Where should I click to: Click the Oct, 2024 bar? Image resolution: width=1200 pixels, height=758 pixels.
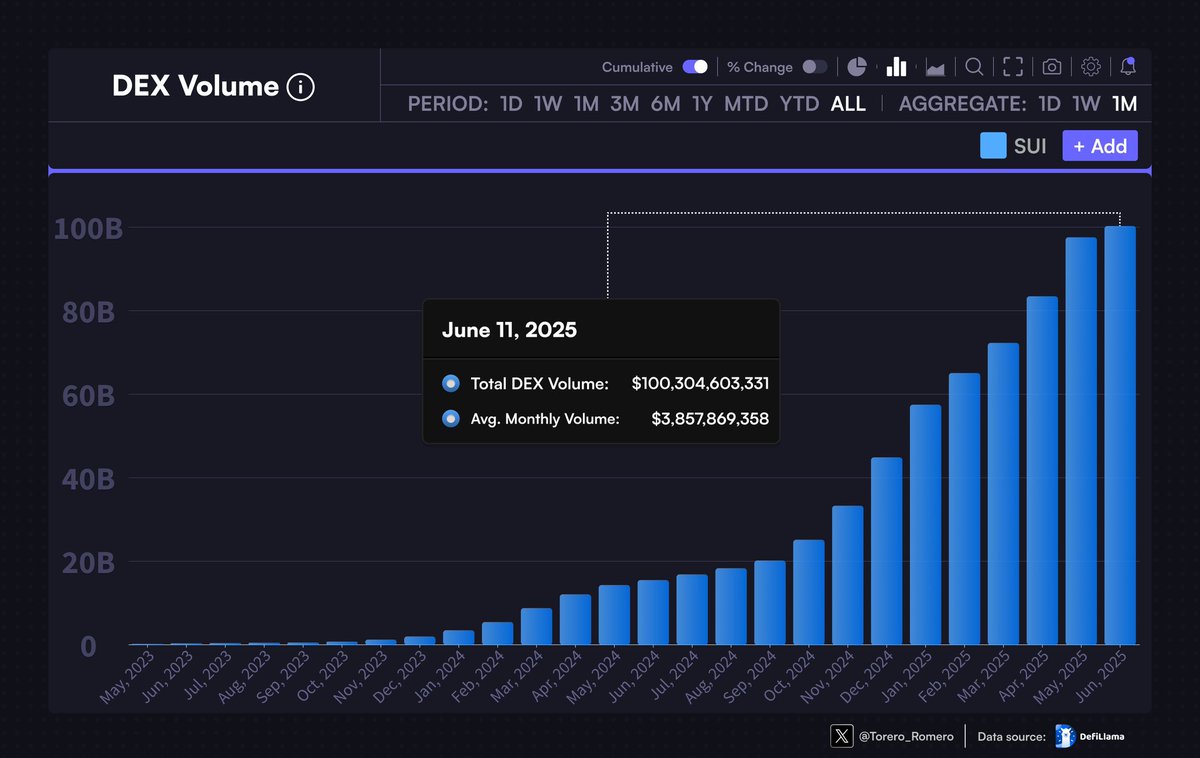pyautogui.click(x=809, y=592)
